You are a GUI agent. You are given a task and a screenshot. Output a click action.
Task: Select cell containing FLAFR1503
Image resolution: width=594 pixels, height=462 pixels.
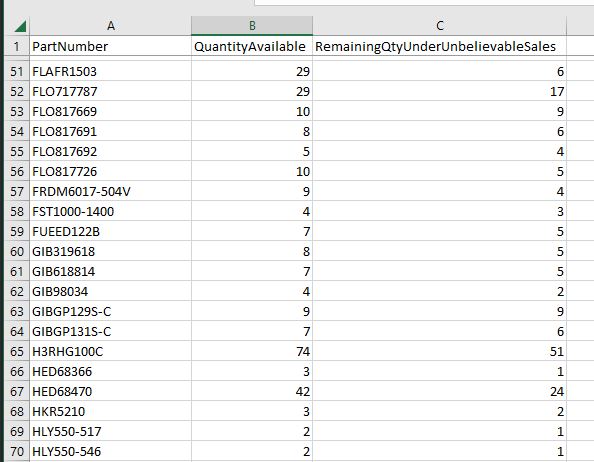[111, 71]
